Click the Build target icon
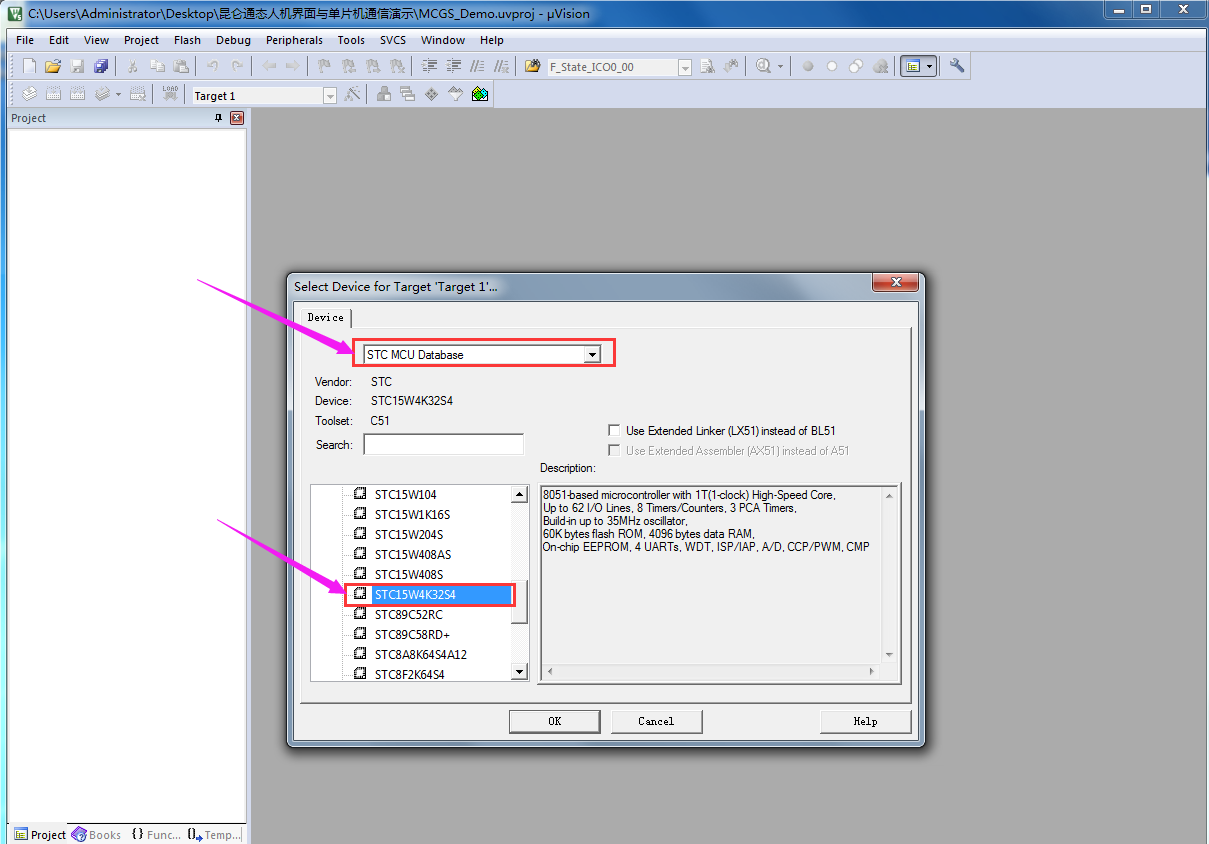Image resolution: width=1209 pixels, height=844 pixels. click(x=53, y=94)
